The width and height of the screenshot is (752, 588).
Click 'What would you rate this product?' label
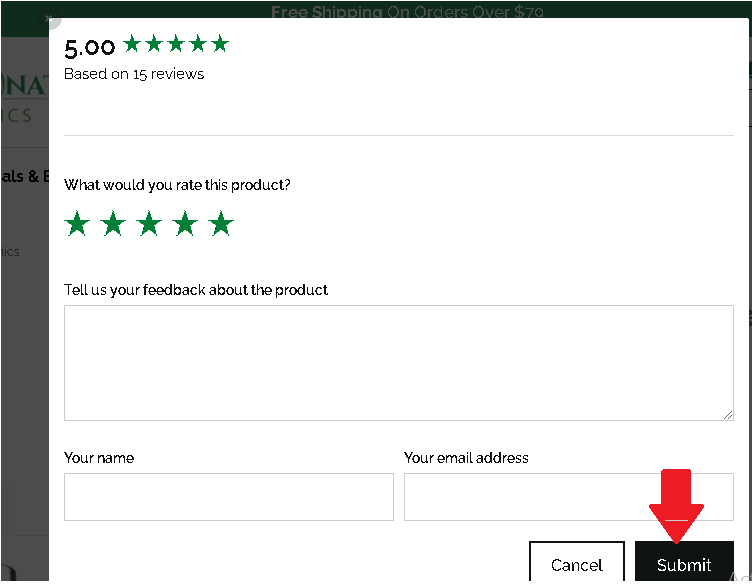click(177, 185)
